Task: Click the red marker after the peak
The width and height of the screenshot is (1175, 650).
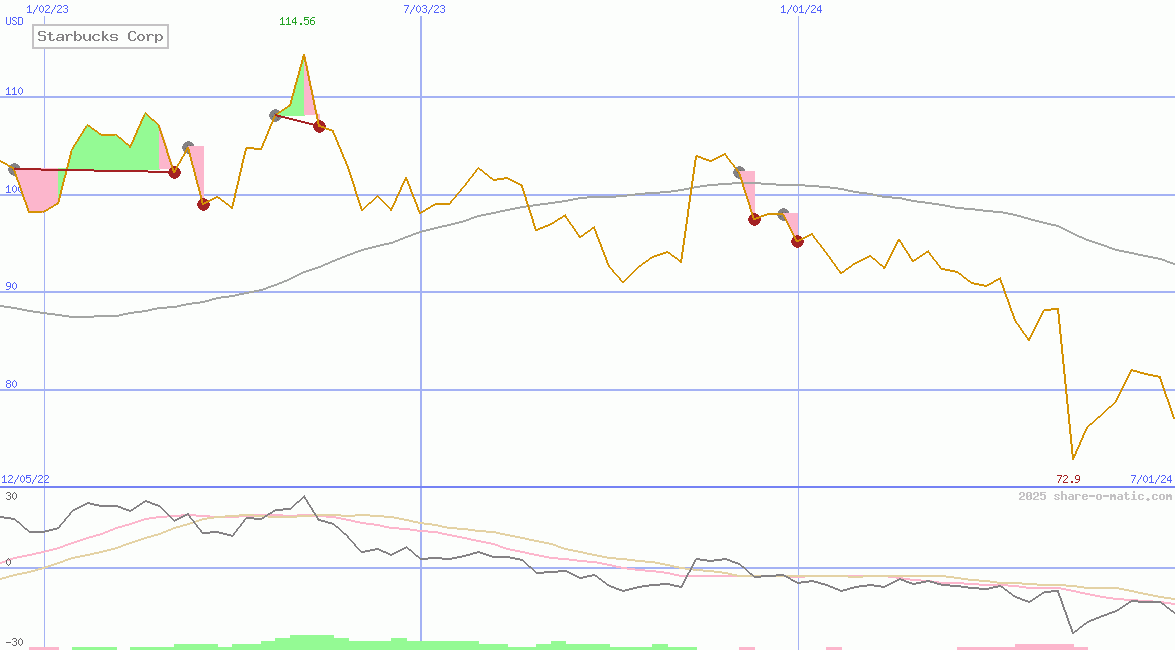Action: pos(319,126)
